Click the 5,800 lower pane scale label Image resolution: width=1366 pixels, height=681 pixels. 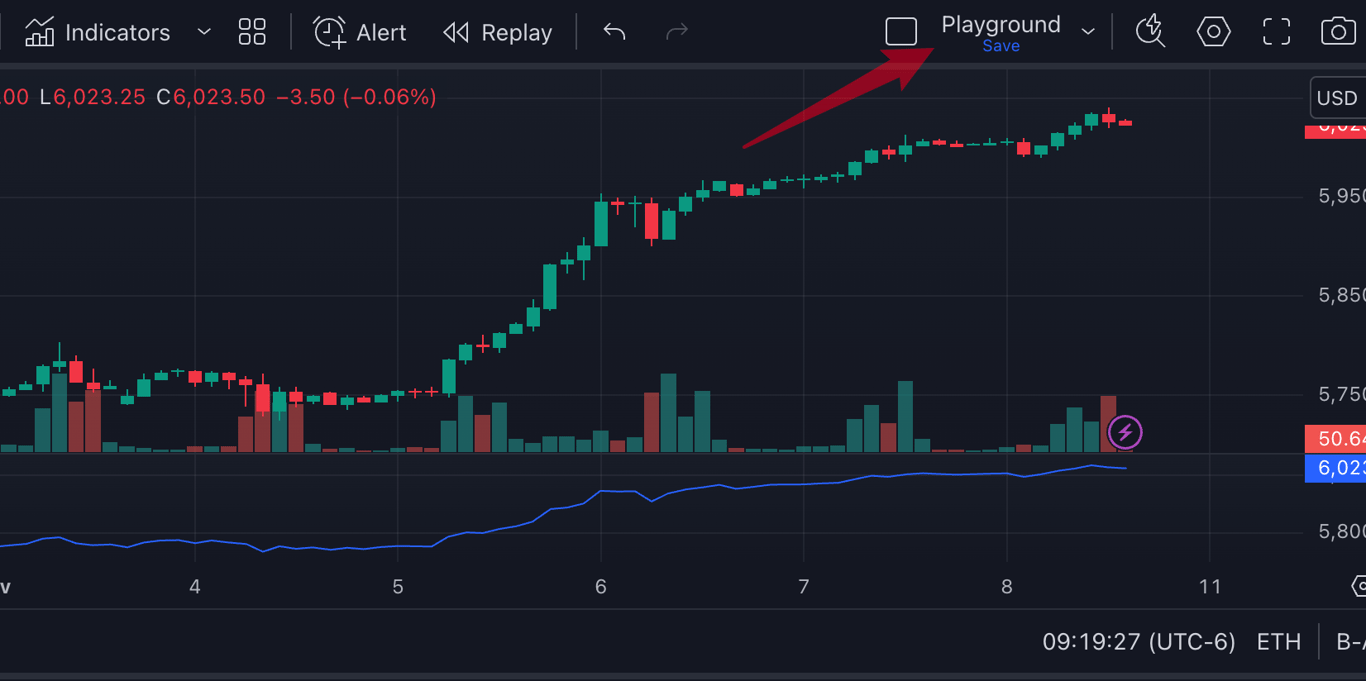1342,531
